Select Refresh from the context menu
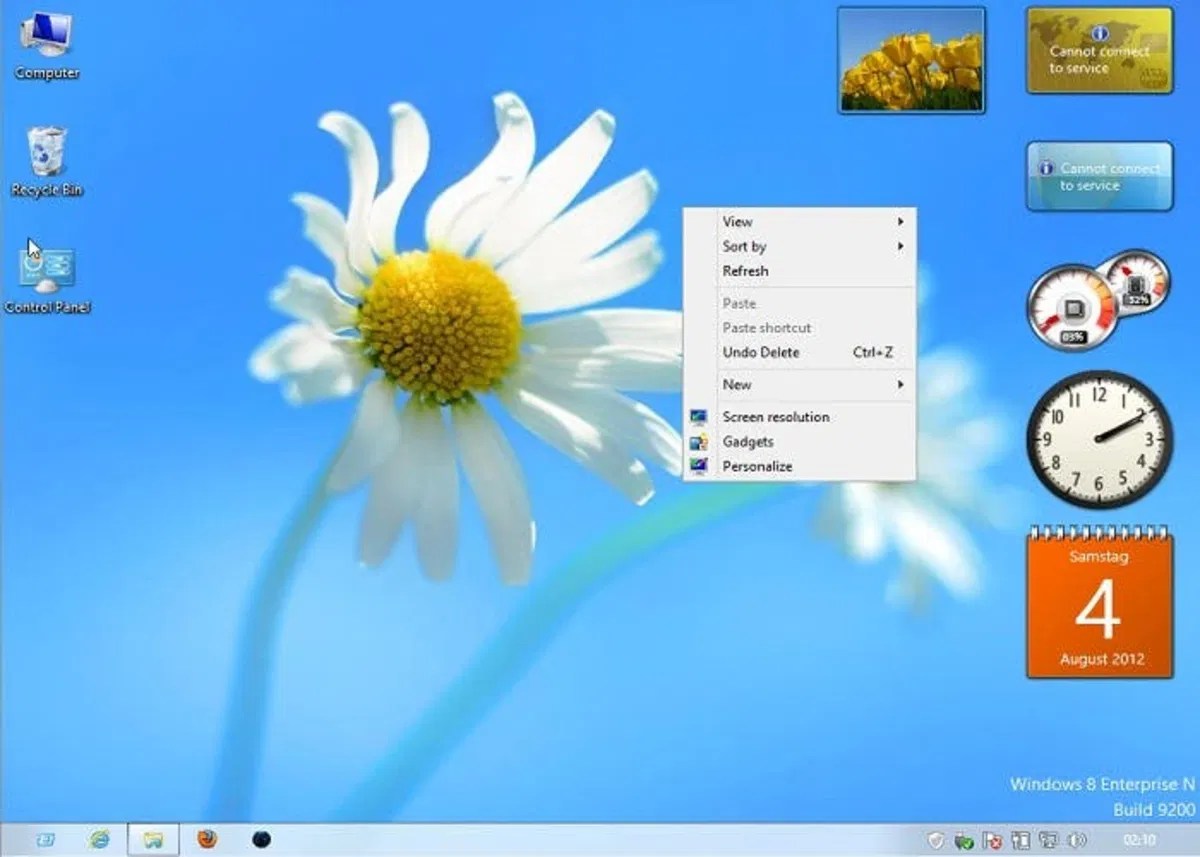Viewport: 1200px width, 857px height. pos(745,271)
